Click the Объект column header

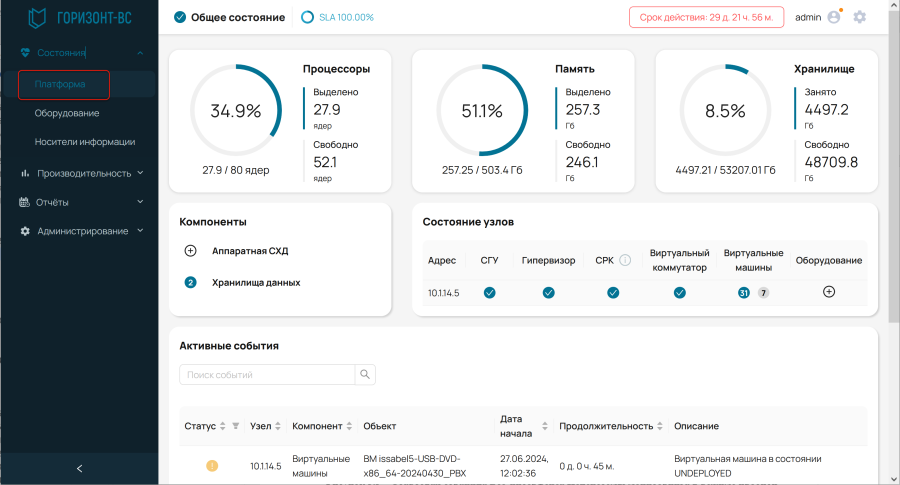379,426
